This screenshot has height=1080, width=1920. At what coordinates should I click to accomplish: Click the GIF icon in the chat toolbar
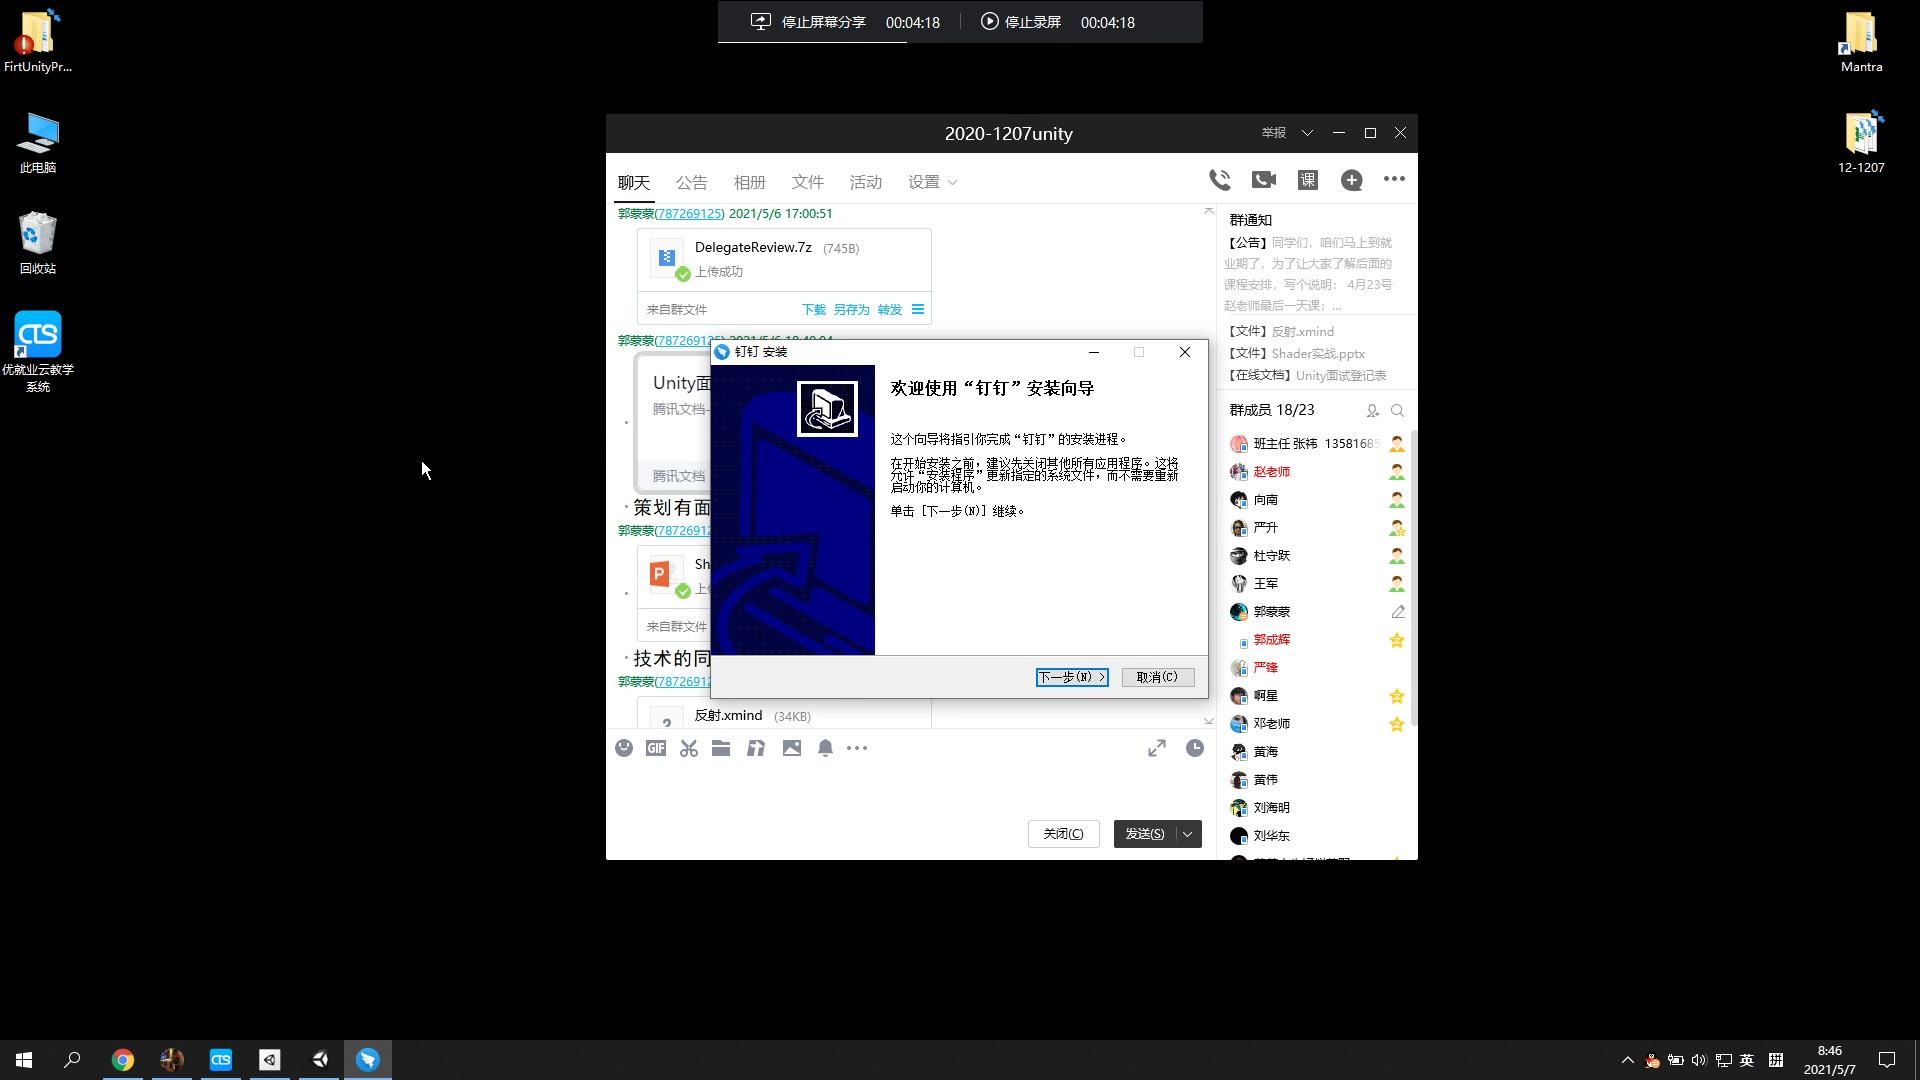(x=656, y=748)
